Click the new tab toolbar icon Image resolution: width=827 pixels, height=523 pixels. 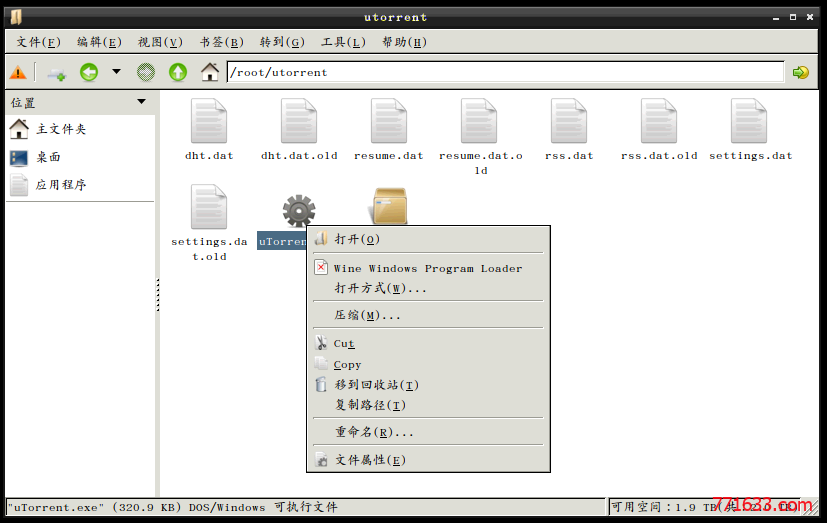[56, 73]
